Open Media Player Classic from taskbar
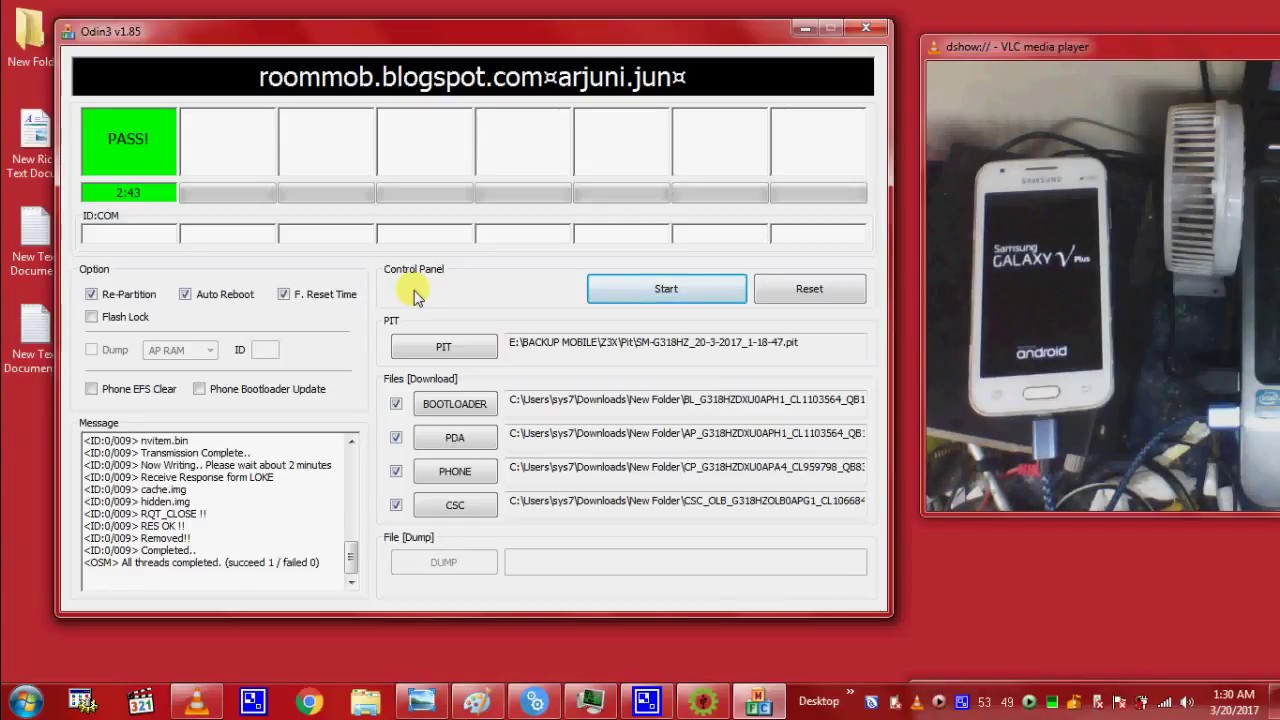The image size is (1280, 720). coord(141,702)
